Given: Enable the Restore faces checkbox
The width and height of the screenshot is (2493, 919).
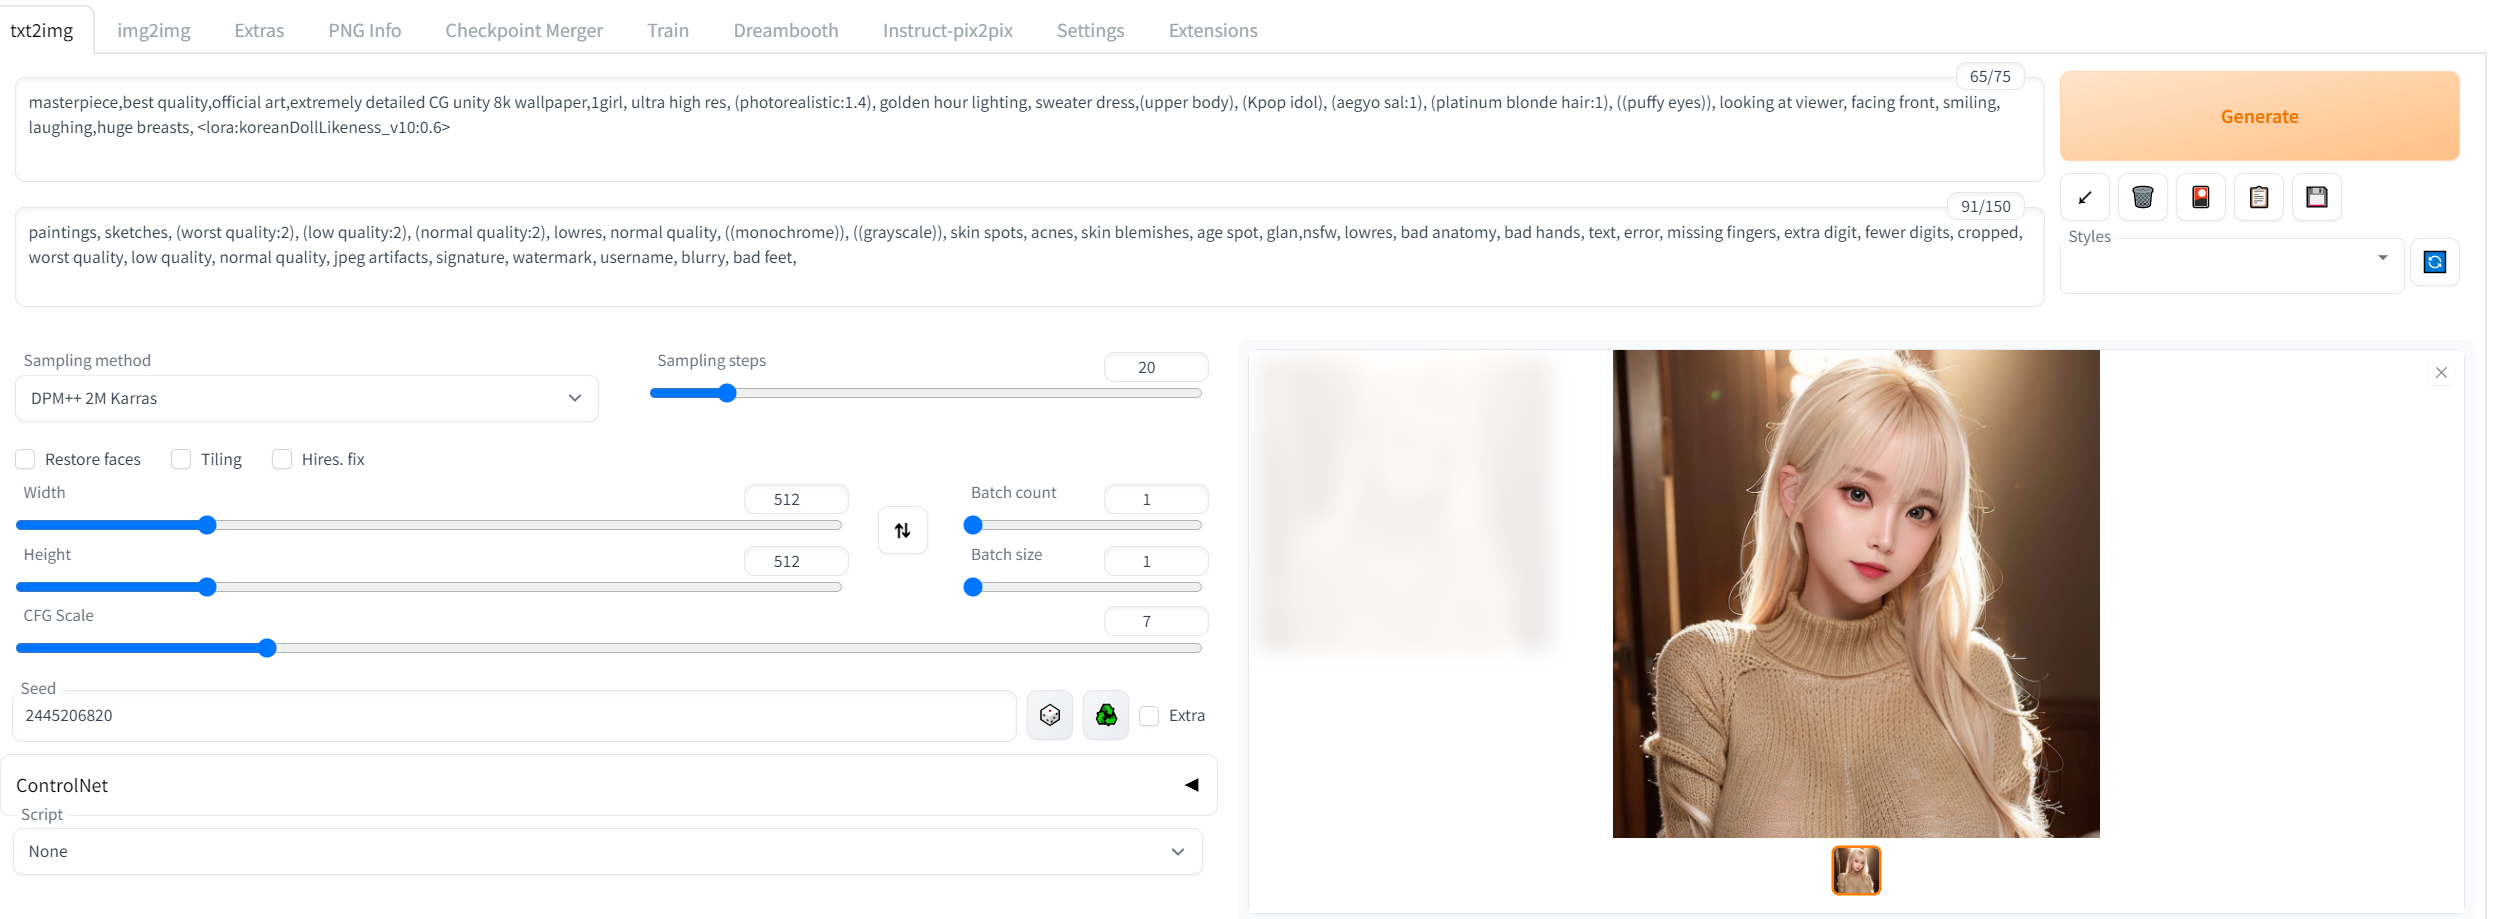Looking at the screenshot, I should coord(26,459).
